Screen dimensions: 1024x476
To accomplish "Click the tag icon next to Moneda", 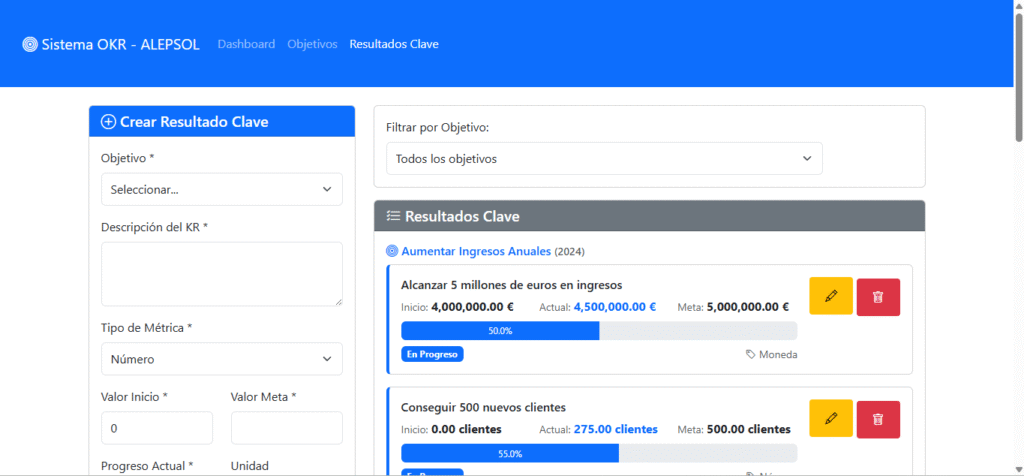I will tap(750, 354).
